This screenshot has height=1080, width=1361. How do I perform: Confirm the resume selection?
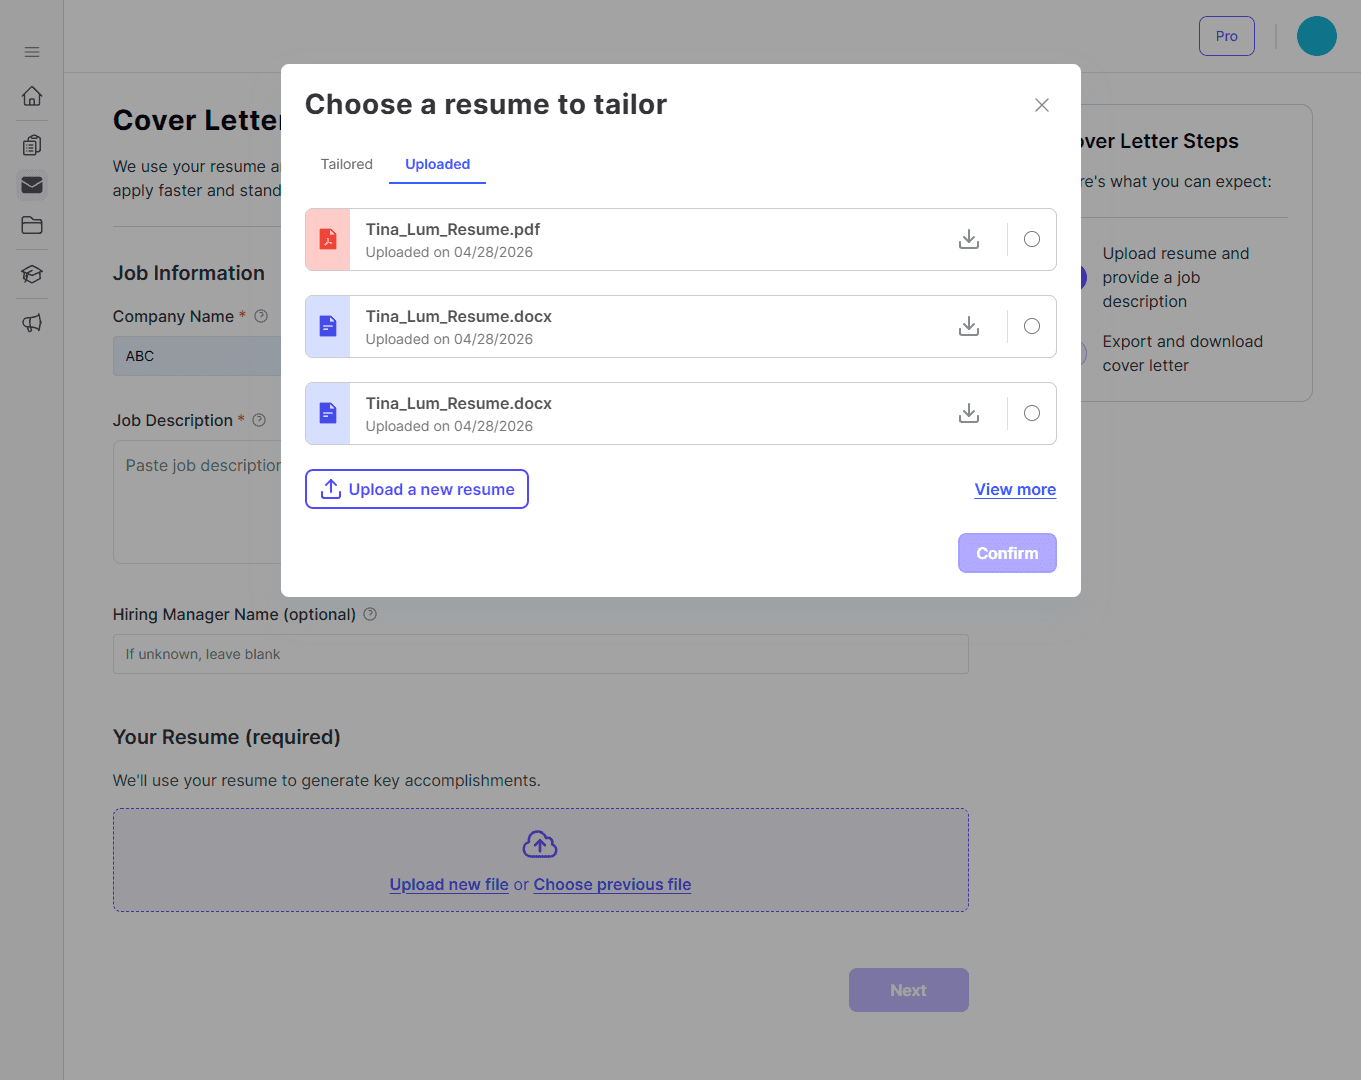(1007, 553)
